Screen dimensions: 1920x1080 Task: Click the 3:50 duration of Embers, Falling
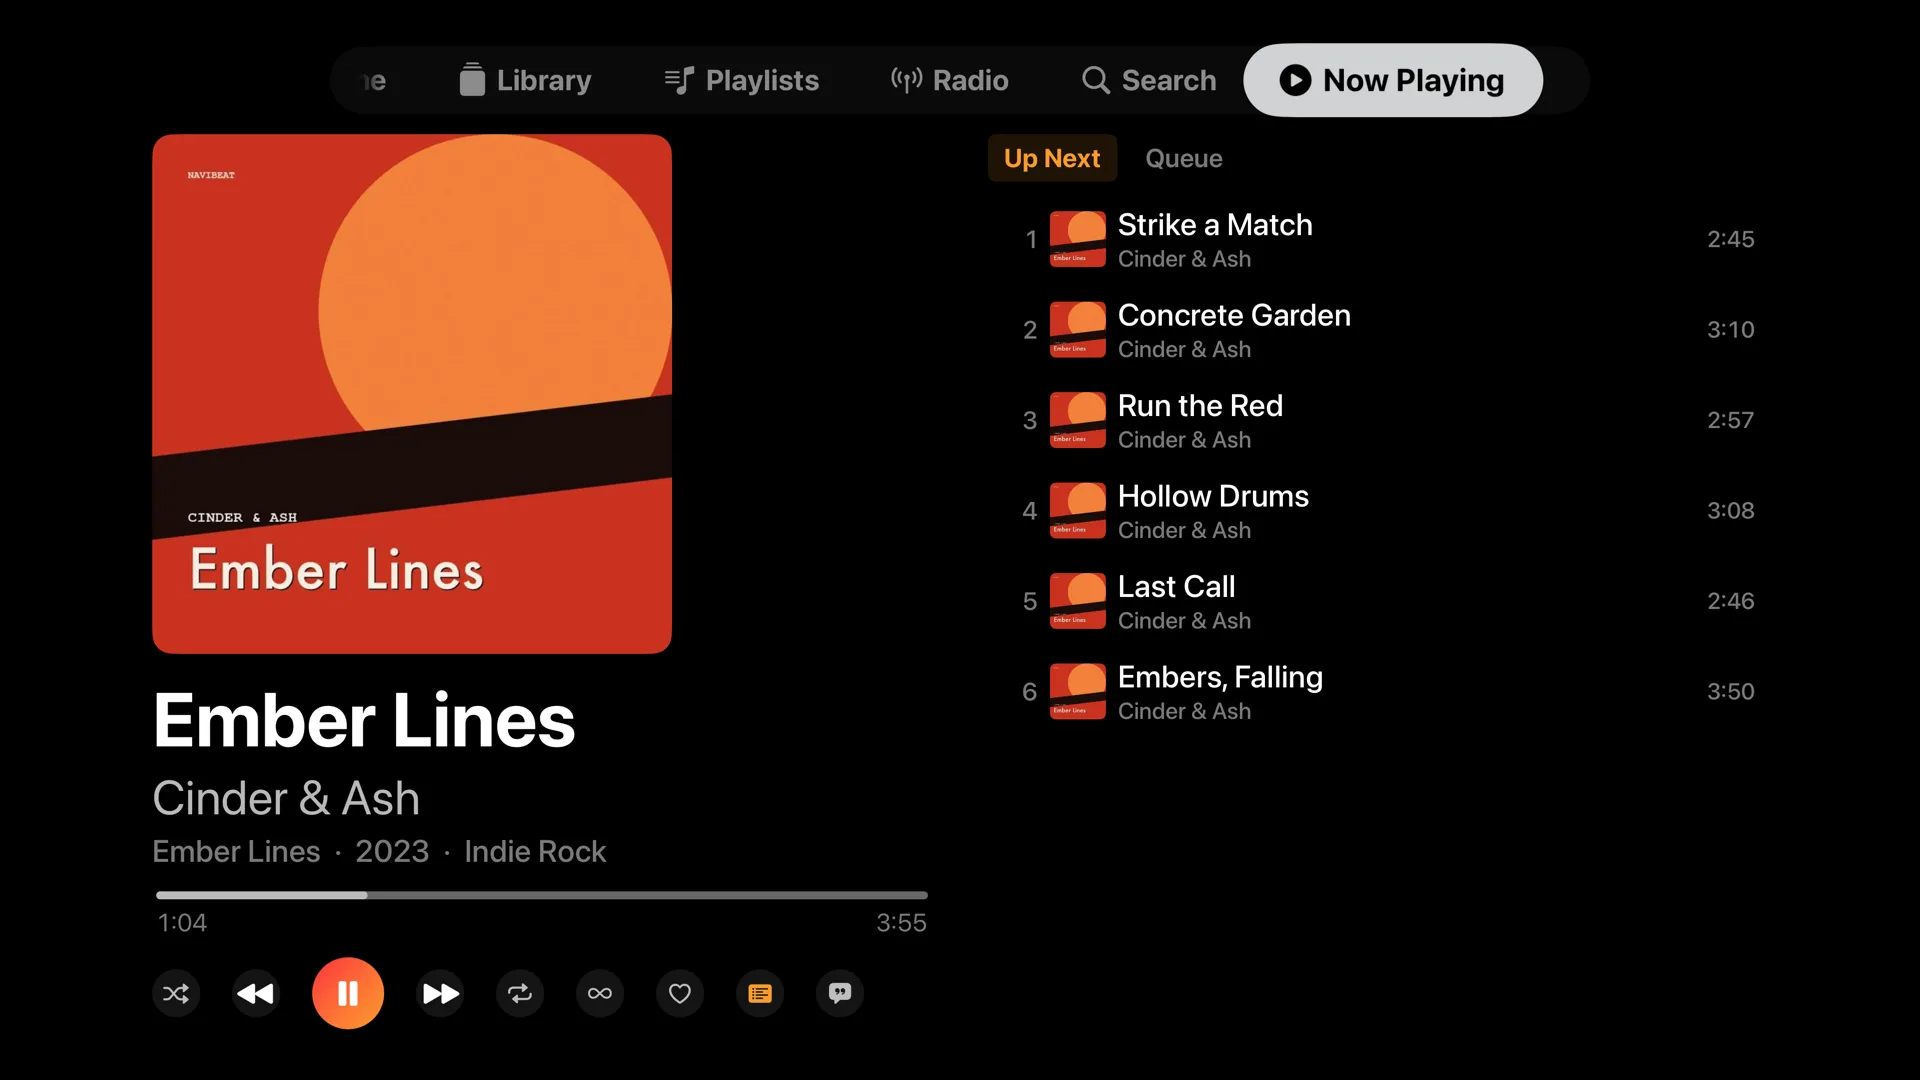pos(1730,692)
